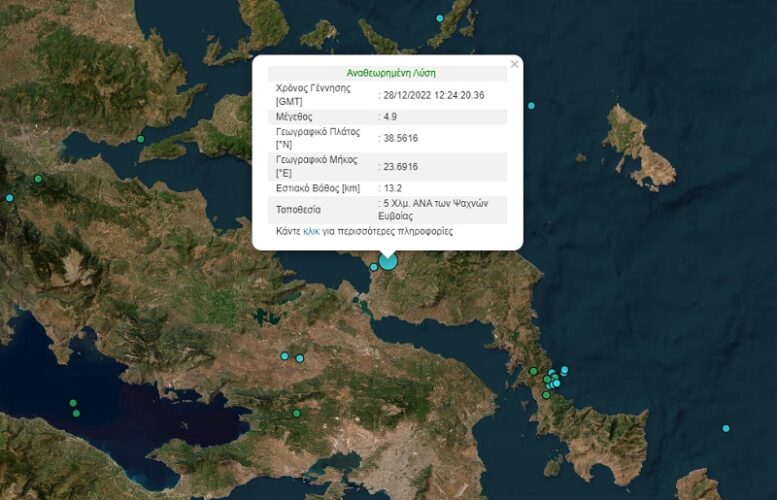The width and height of the screenshot is (777, 500).
Task: Follow the 'κλικ' link for more information
Action: (x=311, y=231)
